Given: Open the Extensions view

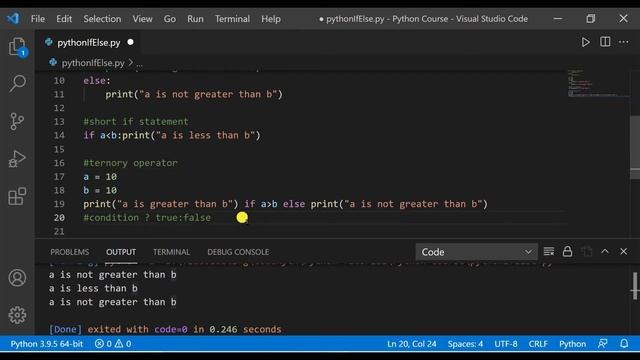Looking at the screenshot, I should click(17, 196).
